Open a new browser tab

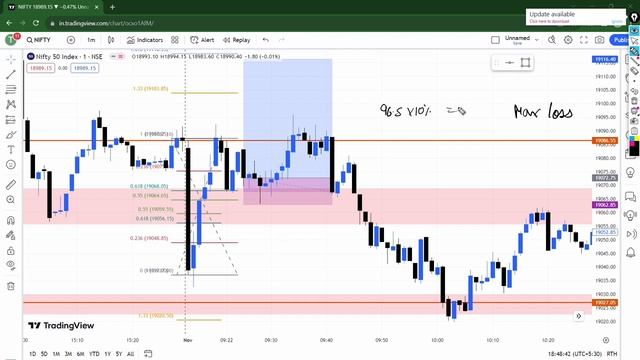[112, 7]
